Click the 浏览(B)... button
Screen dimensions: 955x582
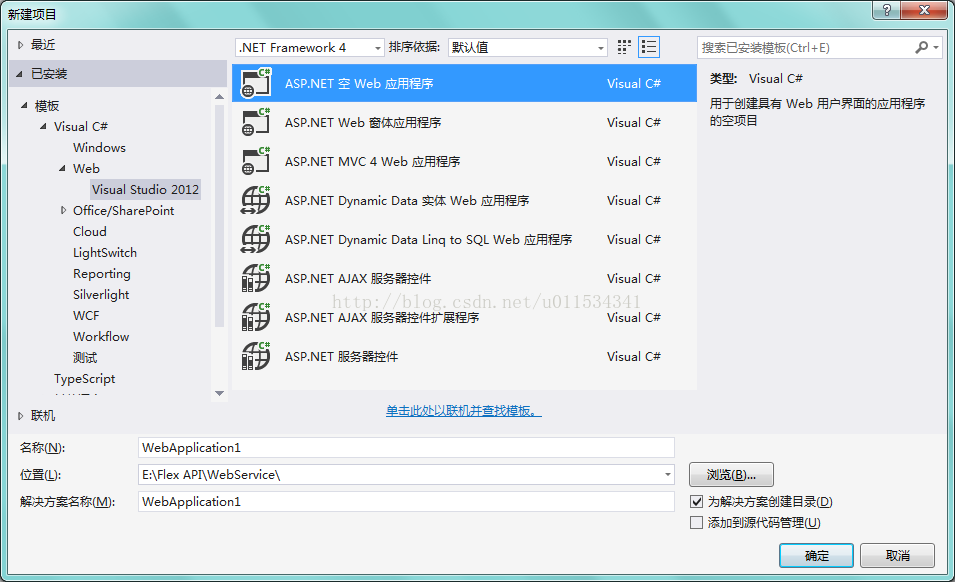pyautogui.click(x=731, y=474)
